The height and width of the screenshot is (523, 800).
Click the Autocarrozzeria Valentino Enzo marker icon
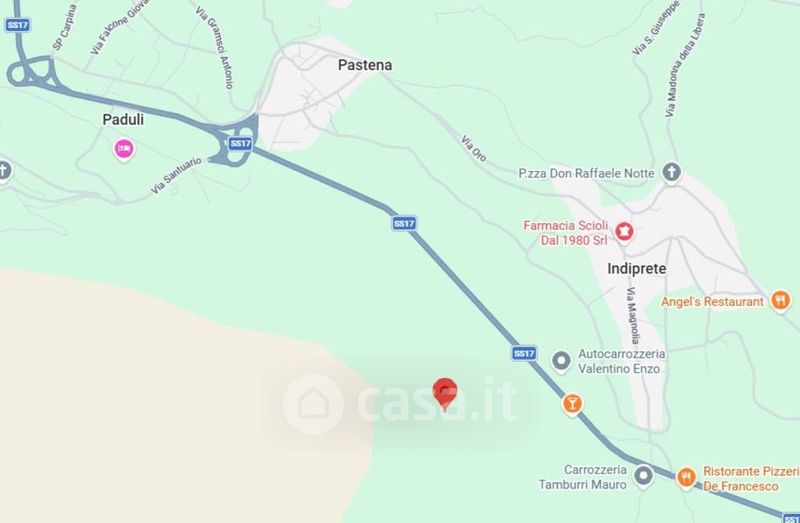pyautogui.click(x=561, y=361)
